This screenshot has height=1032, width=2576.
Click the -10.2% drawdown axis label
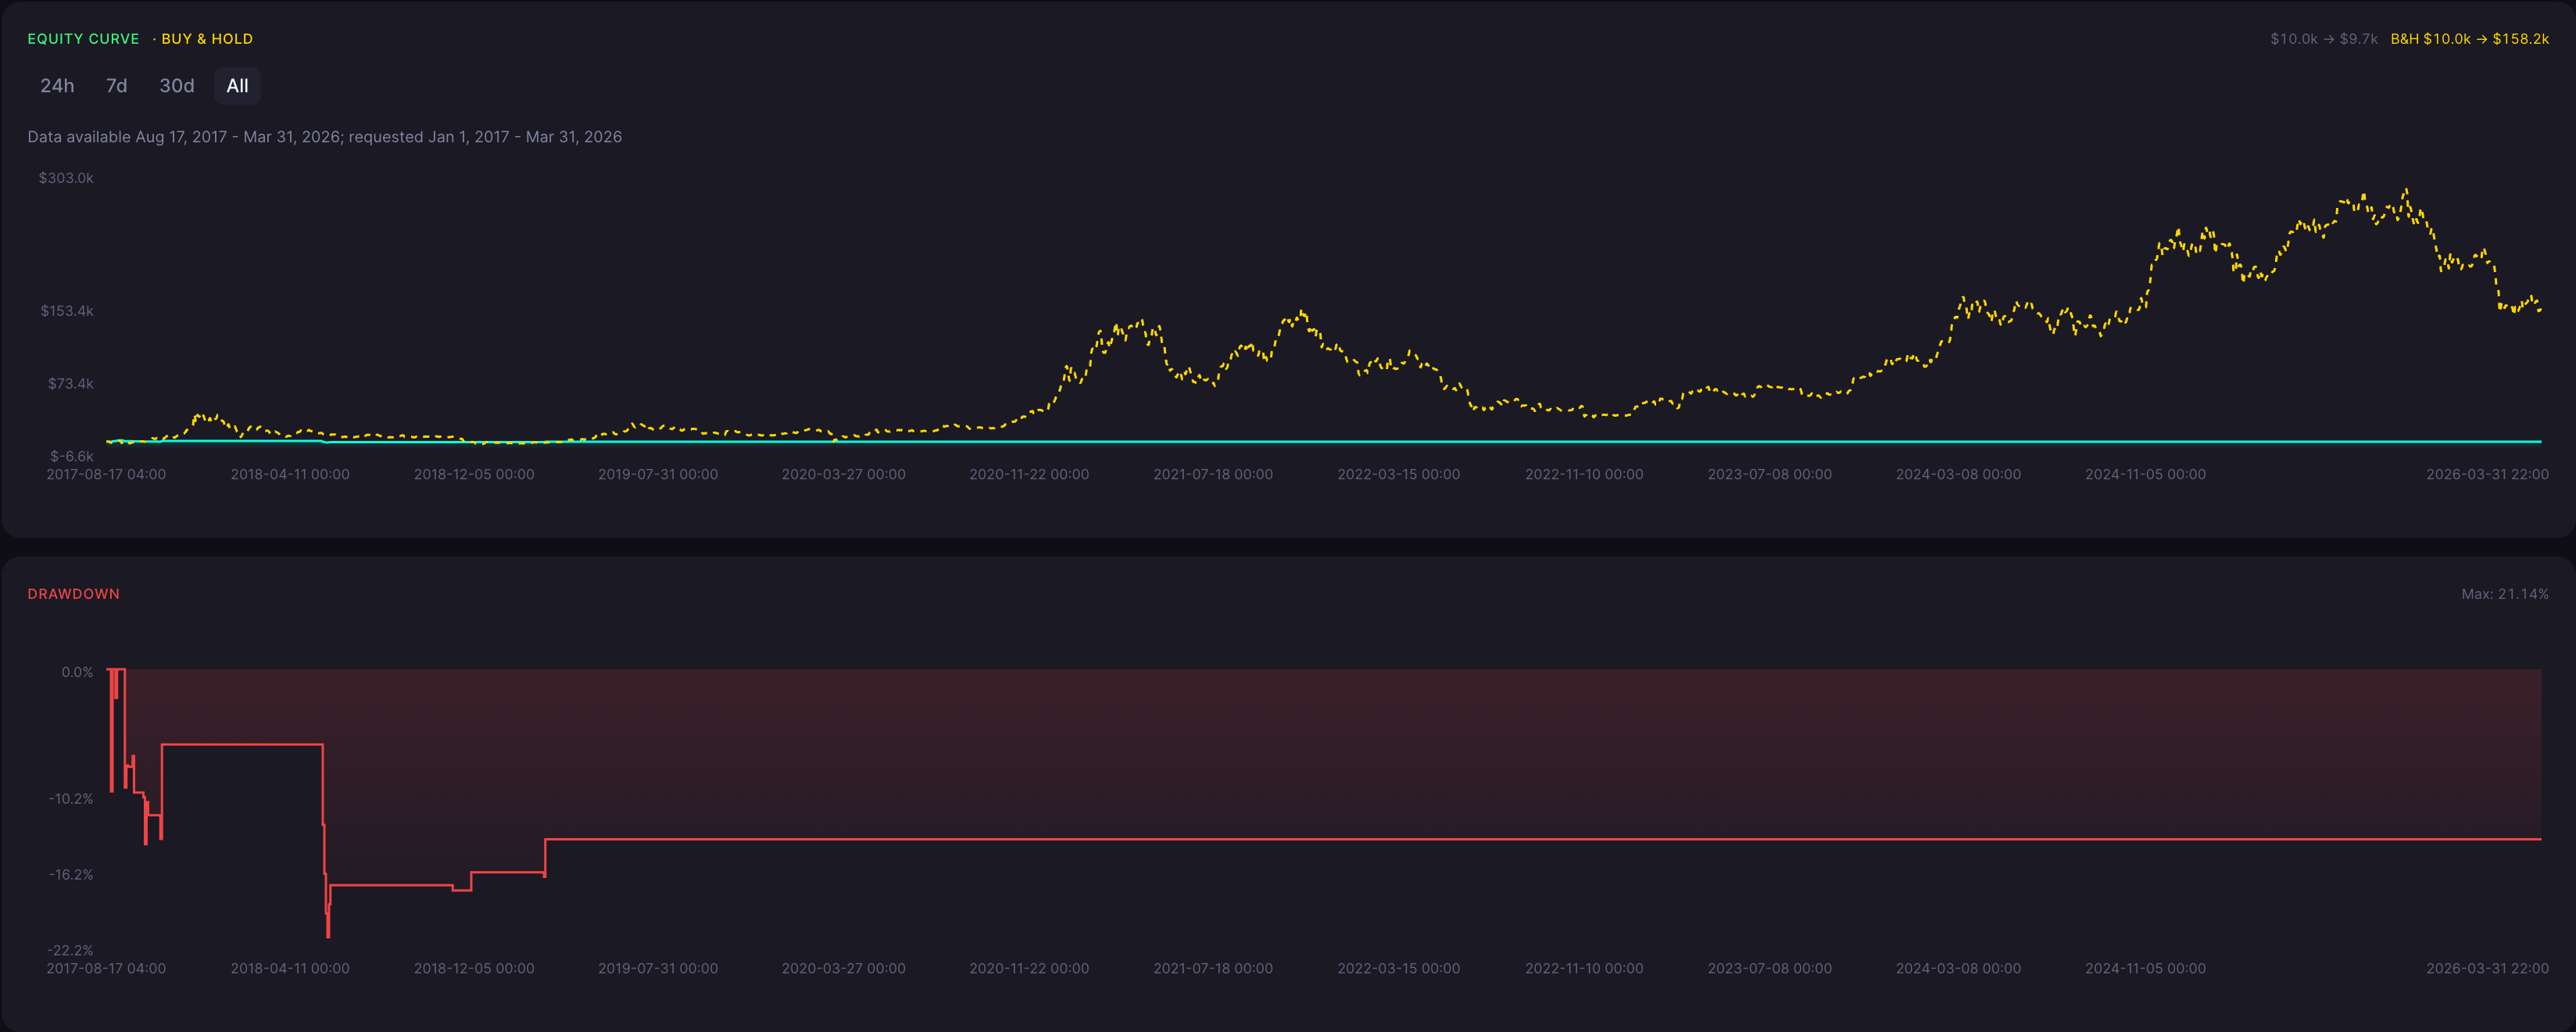(71, 799)
